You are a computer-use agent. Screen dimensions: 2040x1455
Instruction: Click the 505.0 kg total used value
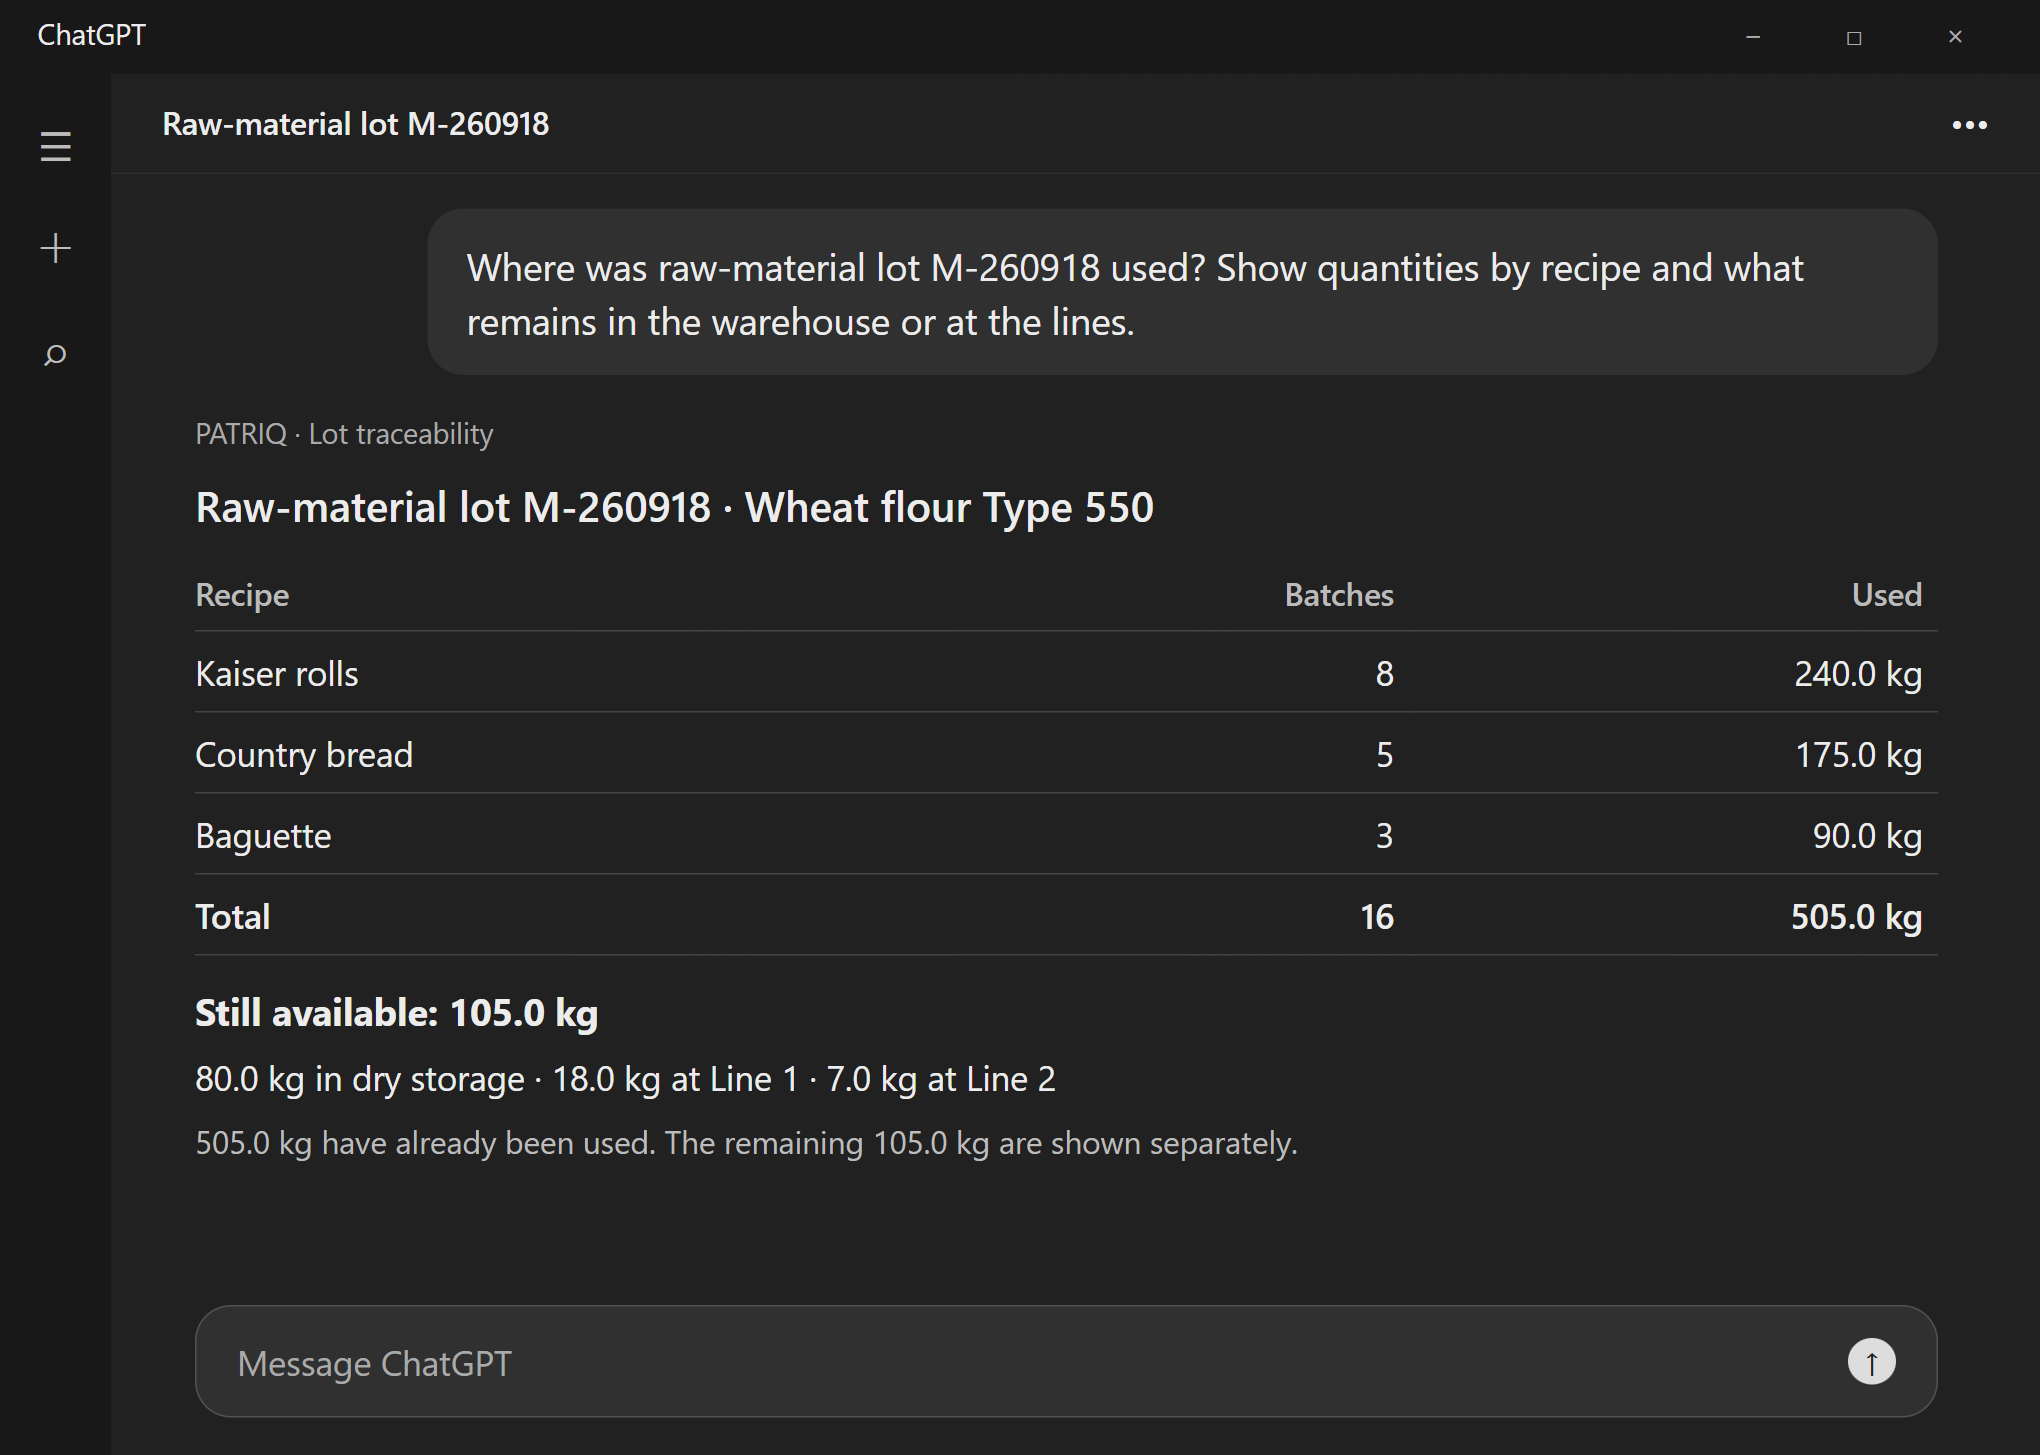1856,917
